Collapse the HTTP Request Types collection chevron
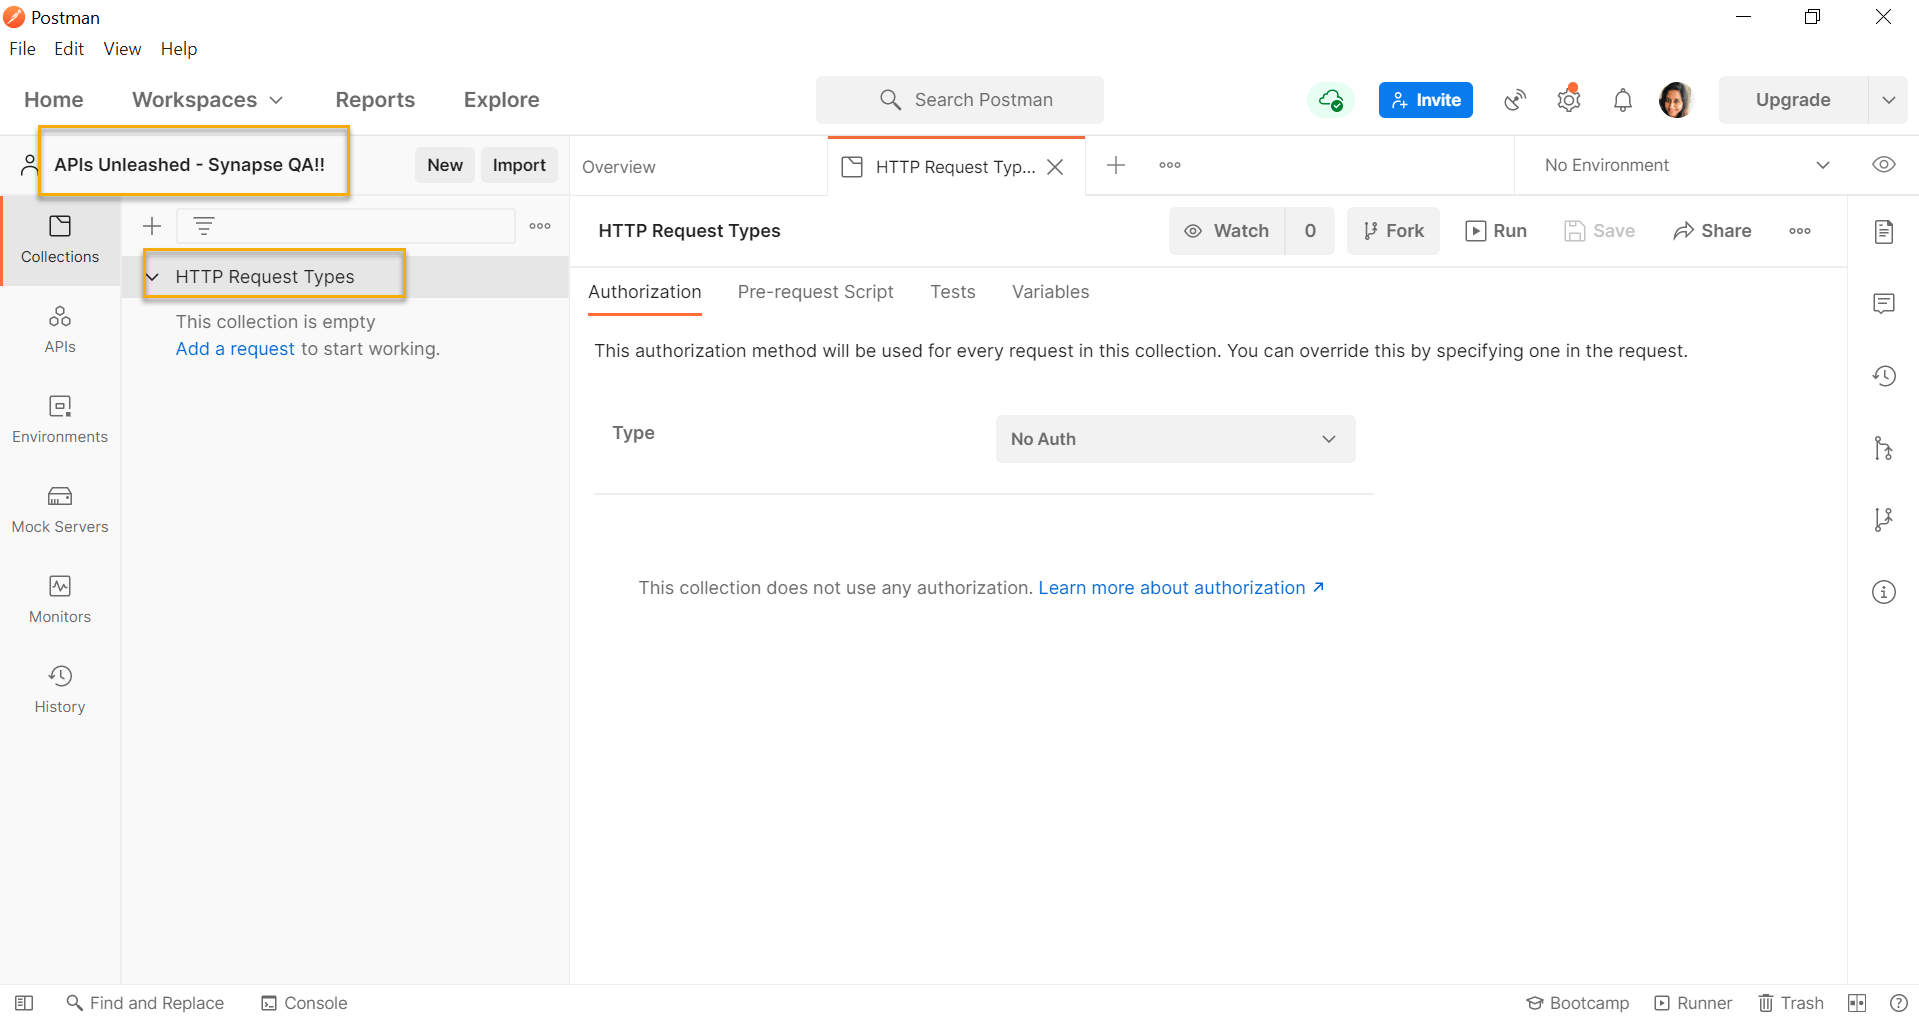 pyautogui.click(x=153, y=277)
